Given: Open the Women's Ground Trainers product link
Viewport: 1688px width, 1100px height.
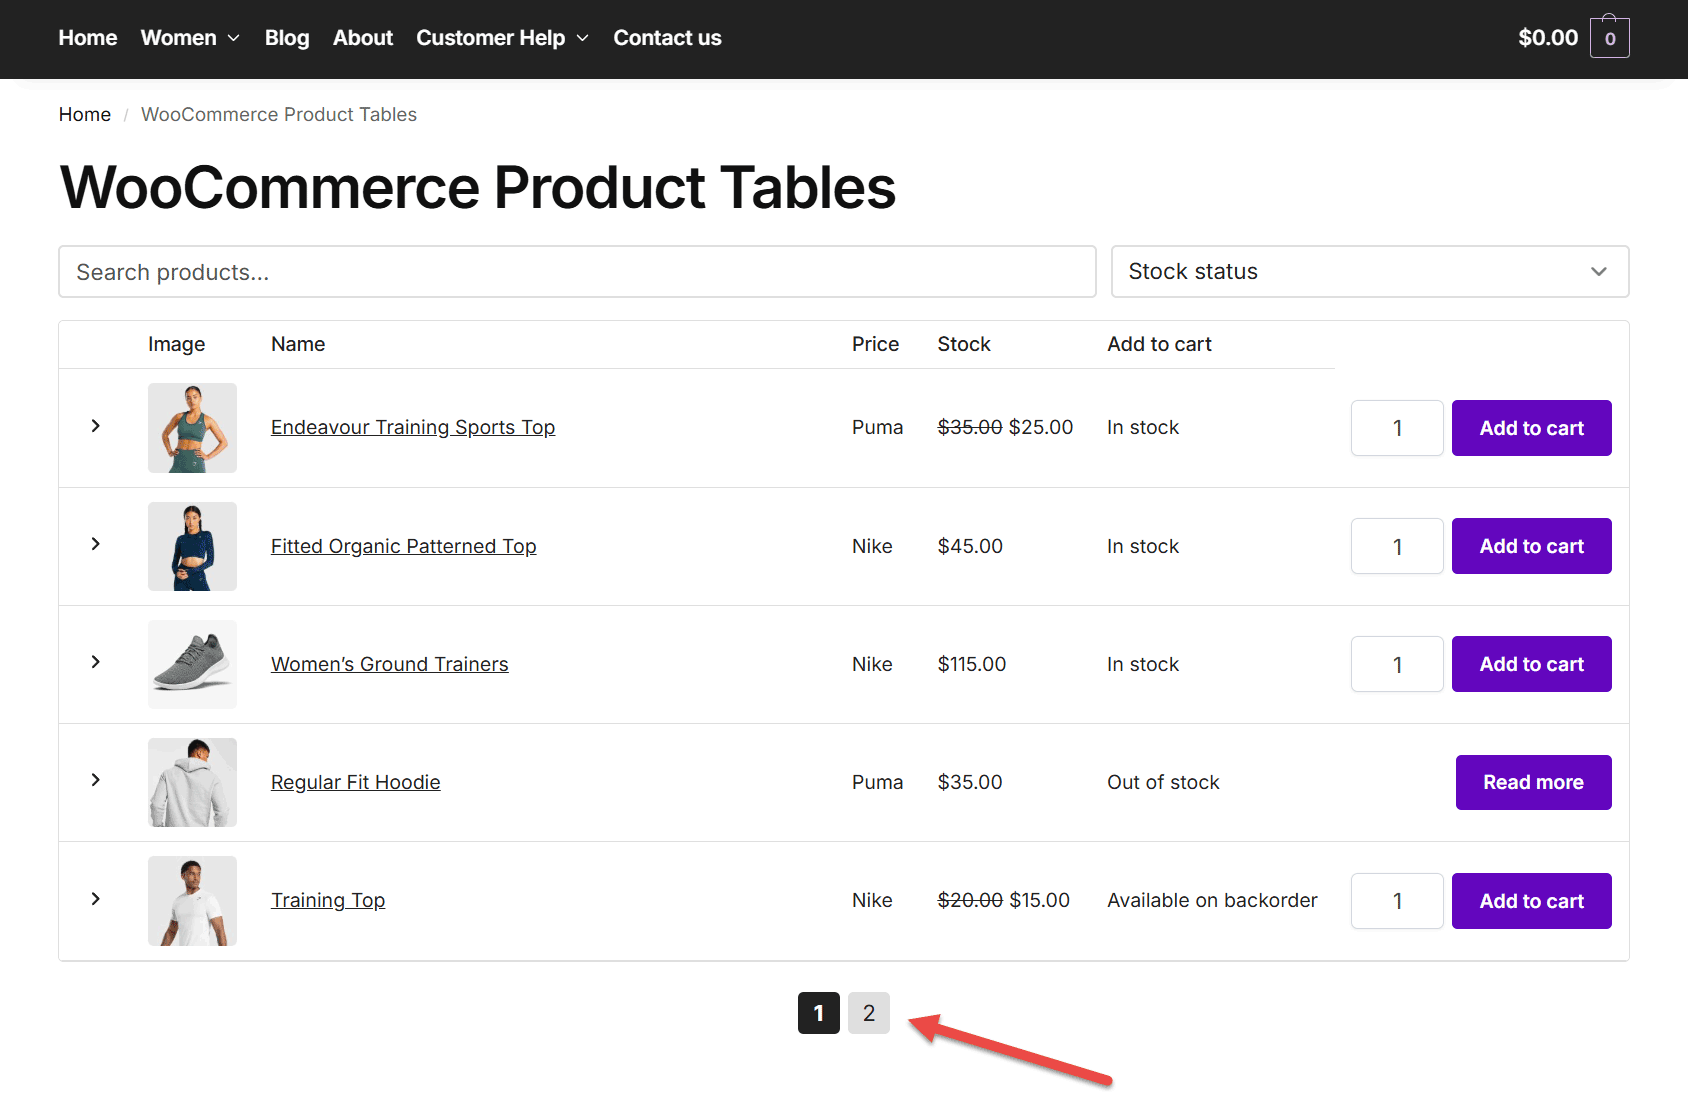Looking at the screenshot, I should coord(389,663).
